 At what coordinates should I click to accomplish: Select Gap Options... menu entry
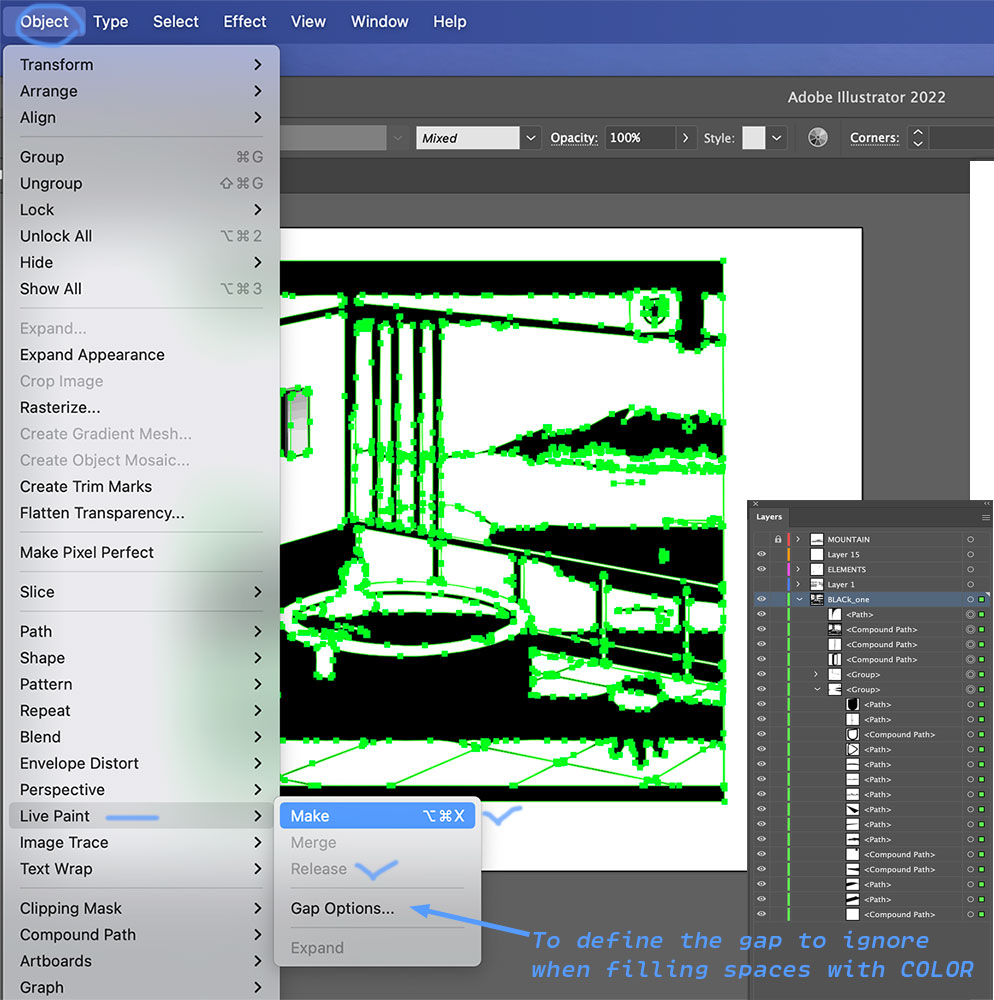[x=342, y=908]
